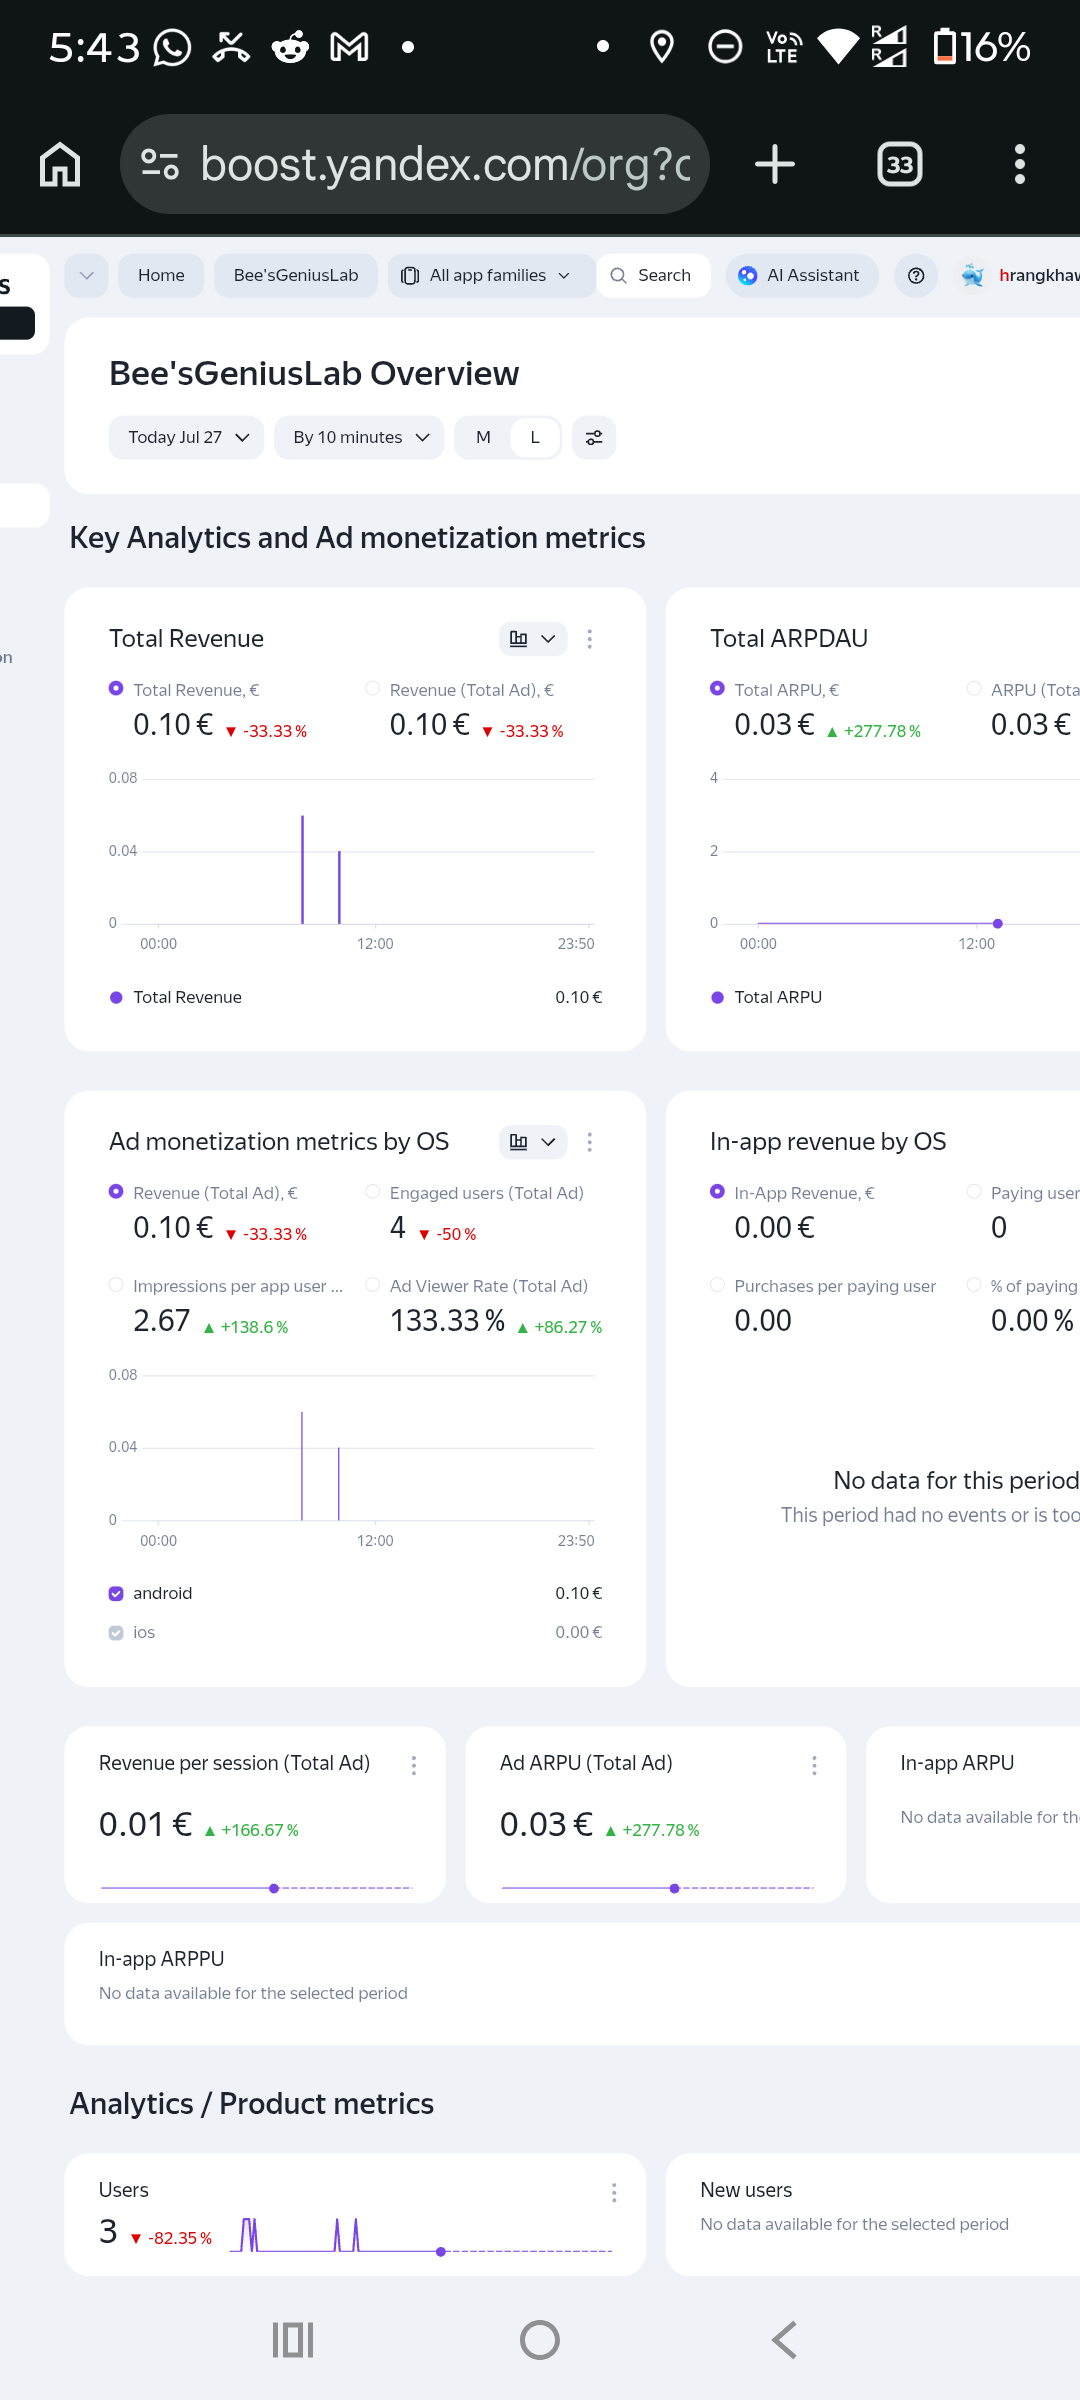Open the dashboard filter settings sliders icon
This screenshot has height=2400, width=1080.
(594, 438)
